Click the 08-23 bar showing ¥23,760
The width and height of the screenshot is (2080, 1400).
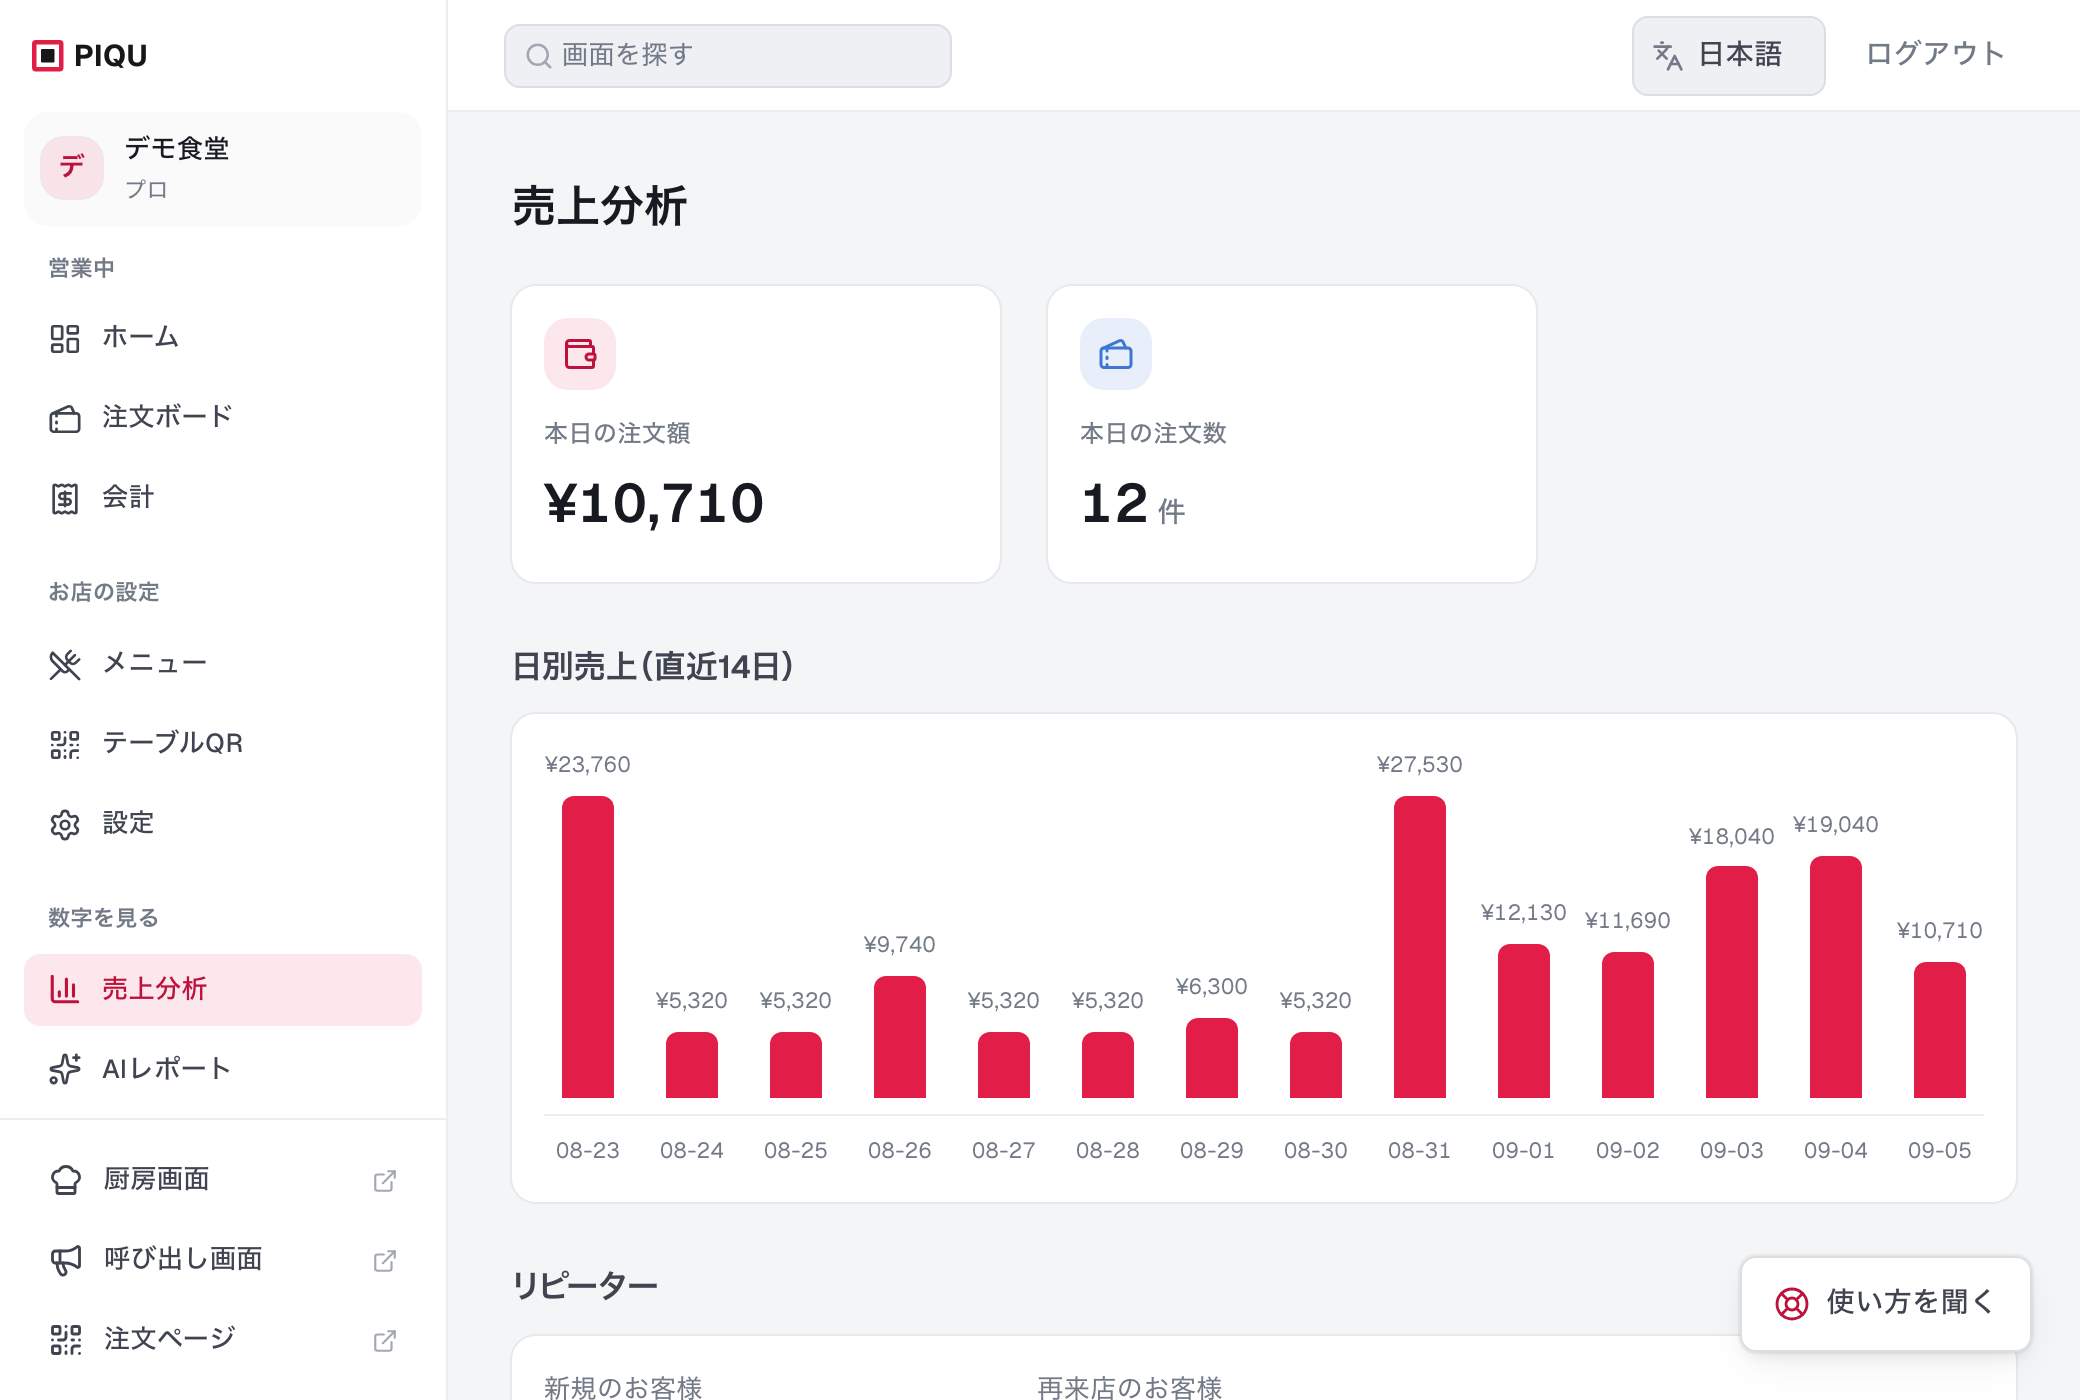click(x=588, y=947)
